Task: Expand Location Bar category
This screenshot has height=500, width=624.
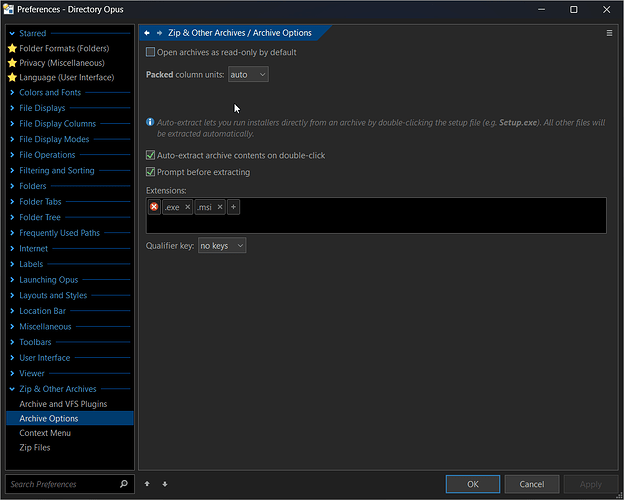Action: point(12,311)
